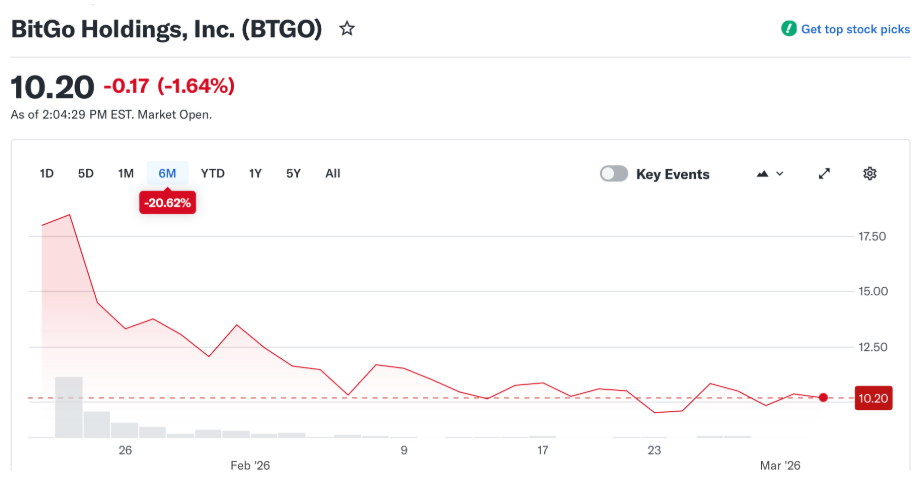Click the 17 date label on x-axis
Screen dimensions: 916x477
click(x=543, y=450)
